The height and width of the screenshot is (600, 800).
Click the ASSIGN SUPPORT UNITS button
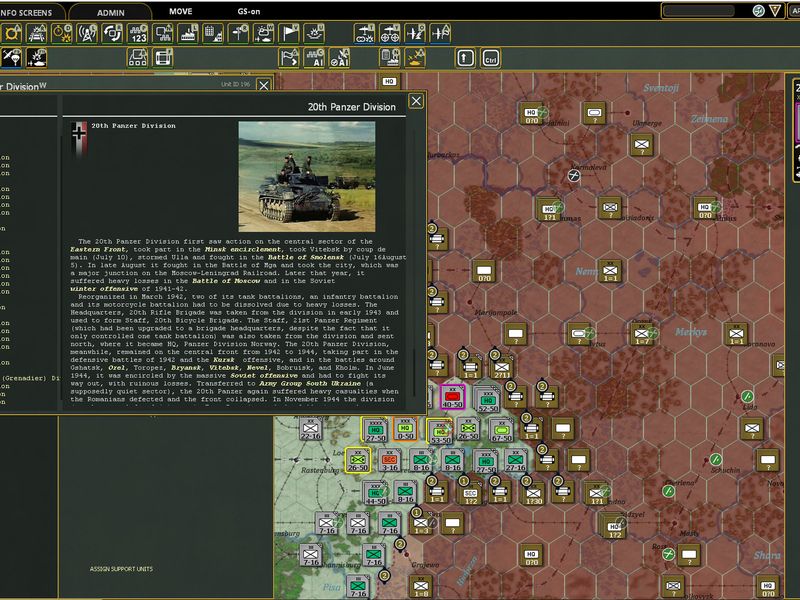[121, 569]
